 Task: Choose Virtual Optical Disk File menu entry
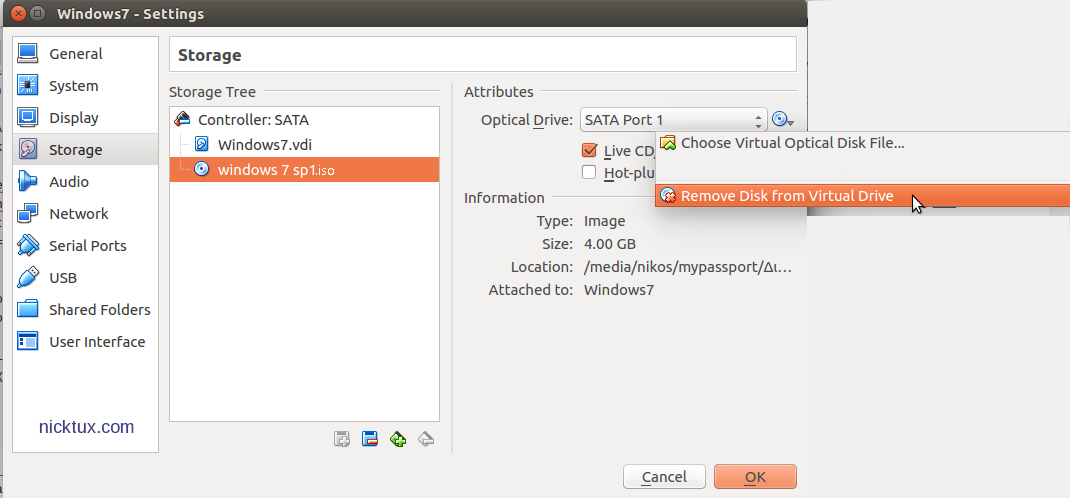[x=791, y=143]
